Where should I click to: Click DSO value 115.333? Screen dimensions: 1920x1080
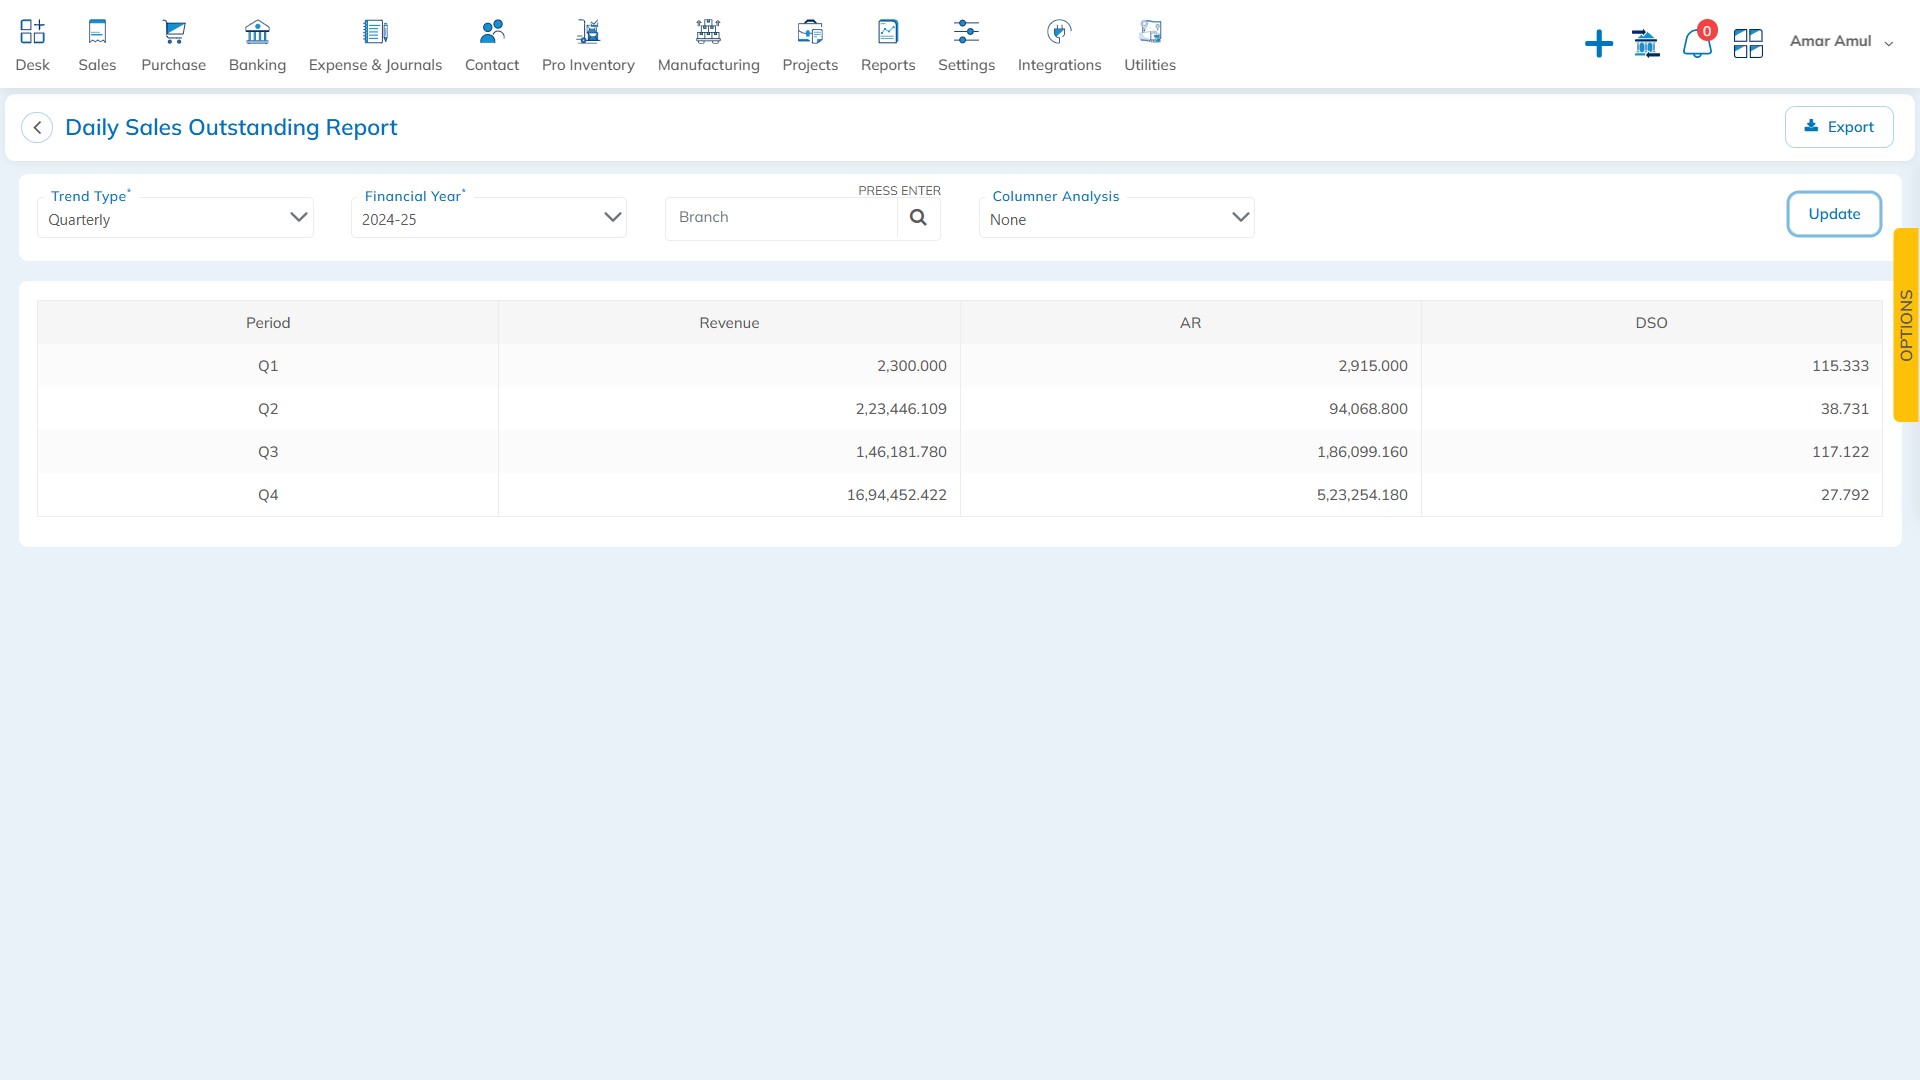1840,366
